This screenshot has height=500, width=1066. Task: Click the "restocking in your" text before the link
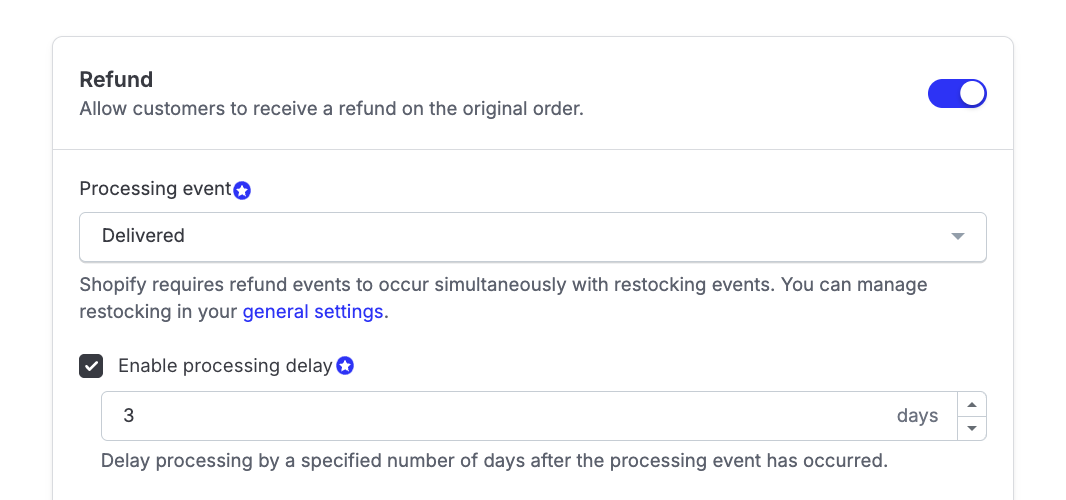(x=159, y=312)
